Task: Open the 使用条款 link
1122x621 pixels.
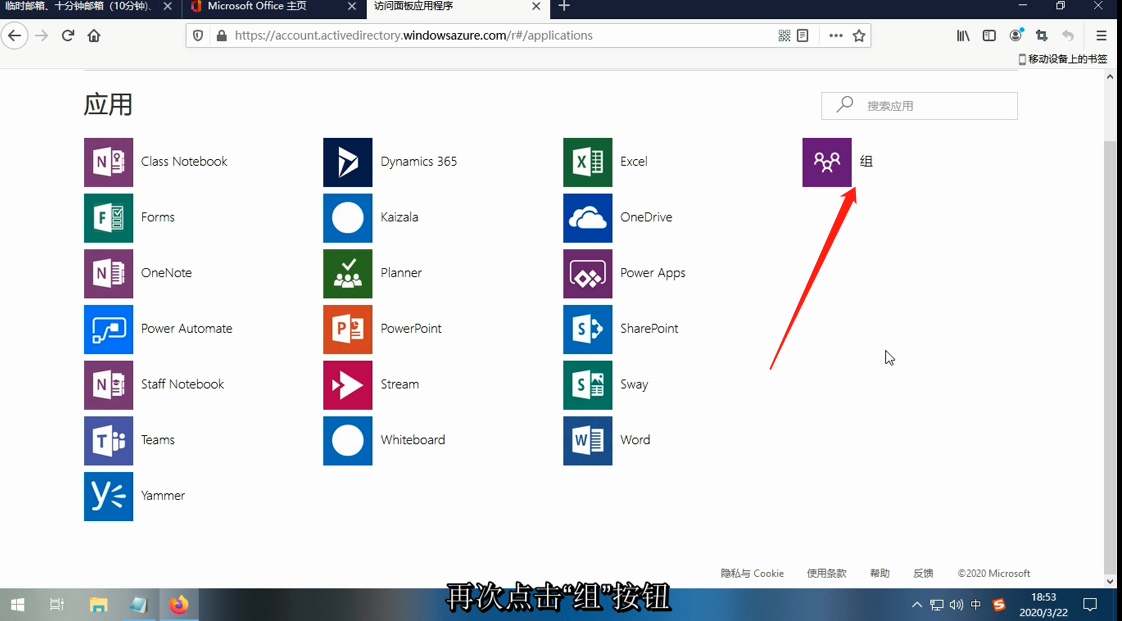Action: tap(826, 573)
